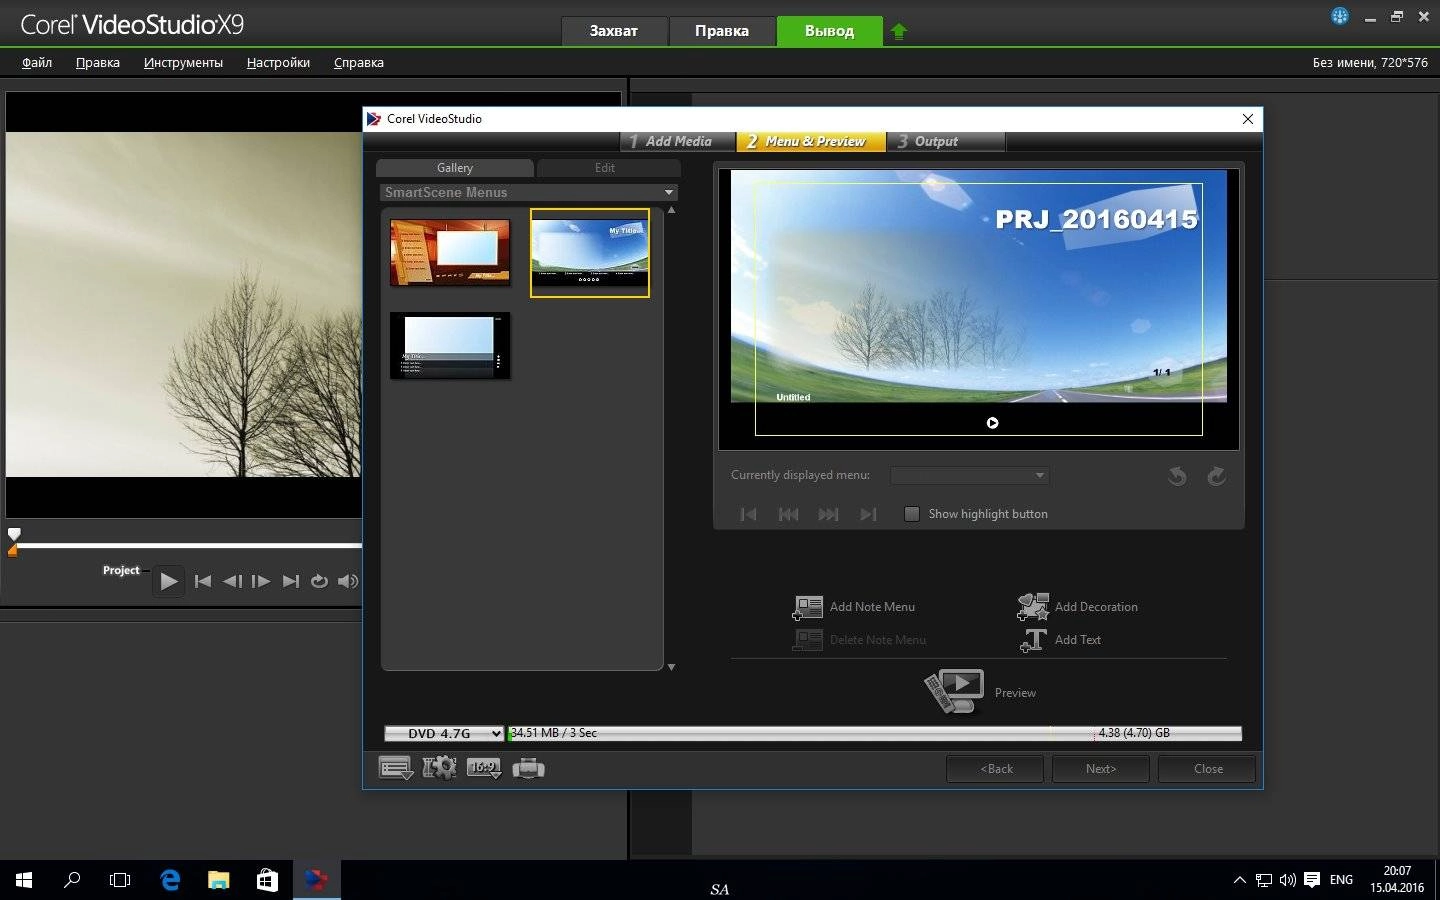Click the Add Decoration icon

pos(1033,606)
